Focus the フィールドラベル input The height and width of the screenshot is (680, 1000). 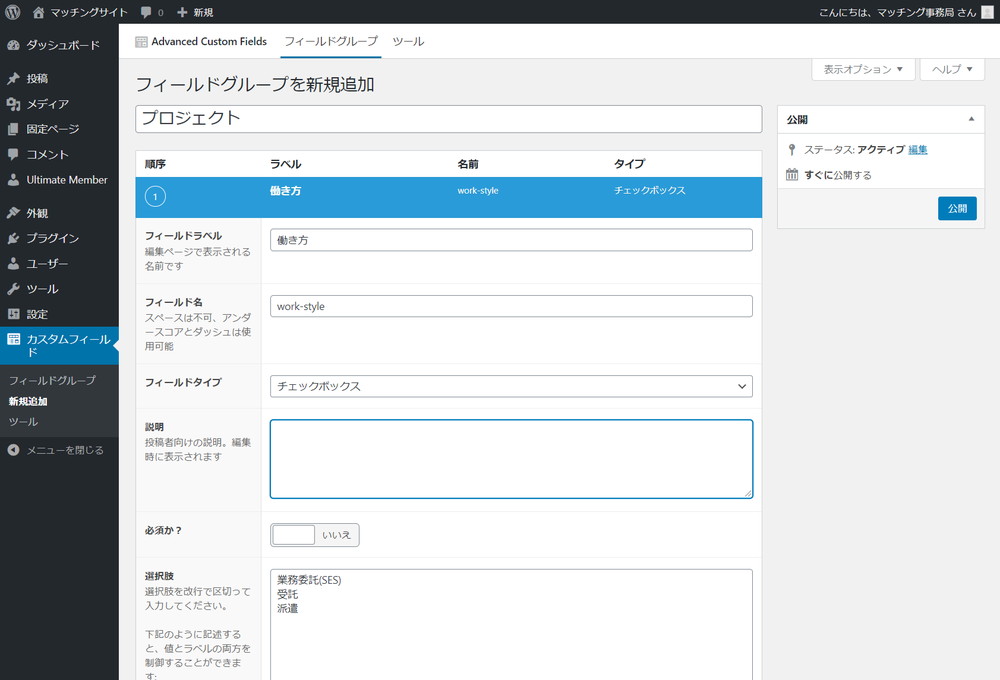[511, 240]
